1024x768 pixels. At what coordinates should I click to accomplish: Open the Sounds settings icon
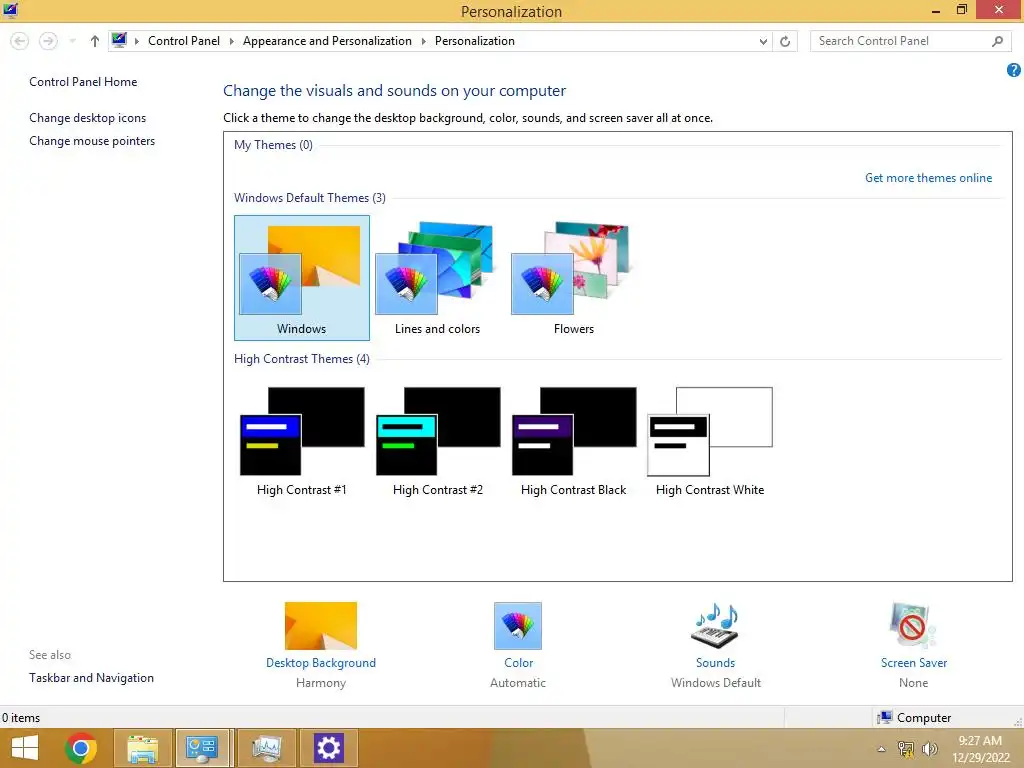tap(715, 626)
